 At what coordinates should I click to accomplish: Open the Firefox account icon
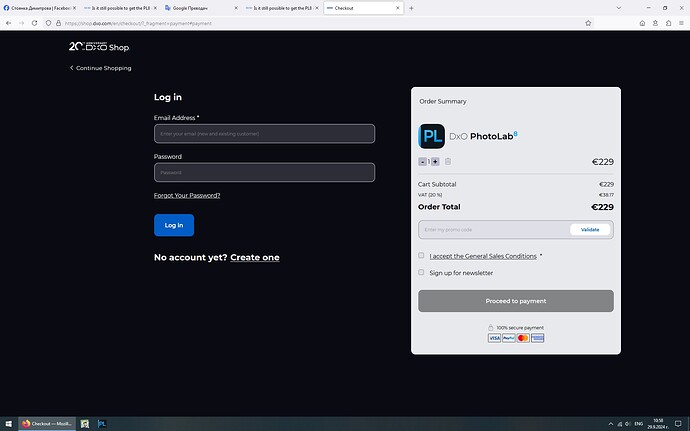point(655,23)
